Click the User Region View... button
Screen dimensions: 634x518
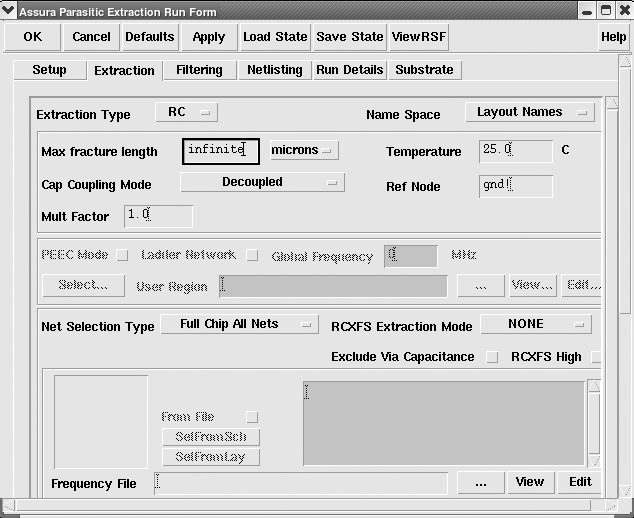click(x=533, y=285)
